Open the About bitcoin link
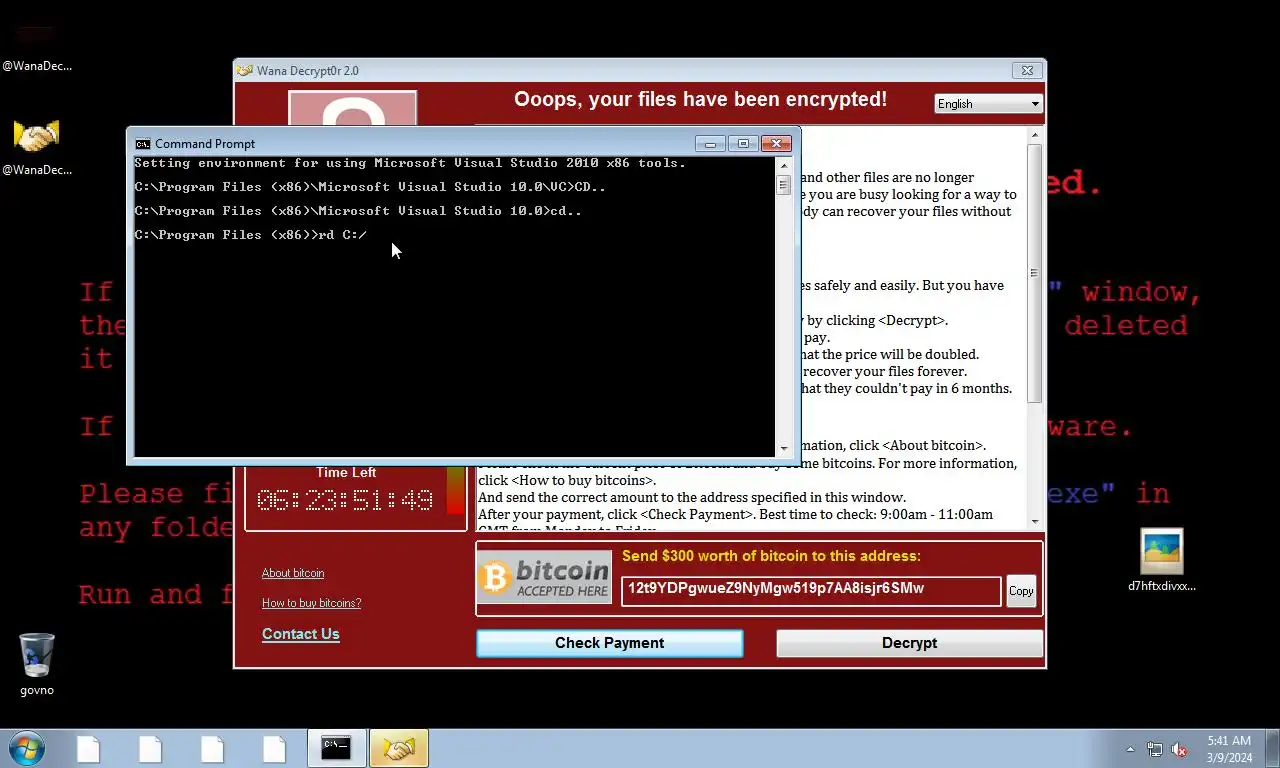This screenshot has height=768, width=1280. coord(293,573)
